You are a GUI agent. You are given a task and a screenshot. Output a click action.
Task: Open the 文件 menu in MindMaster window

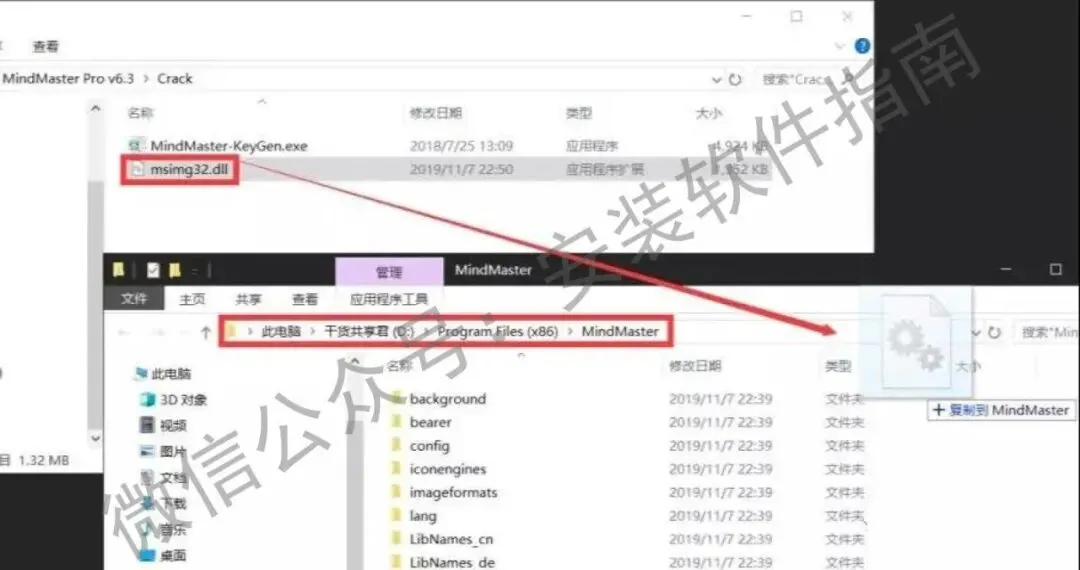point(134,299)
